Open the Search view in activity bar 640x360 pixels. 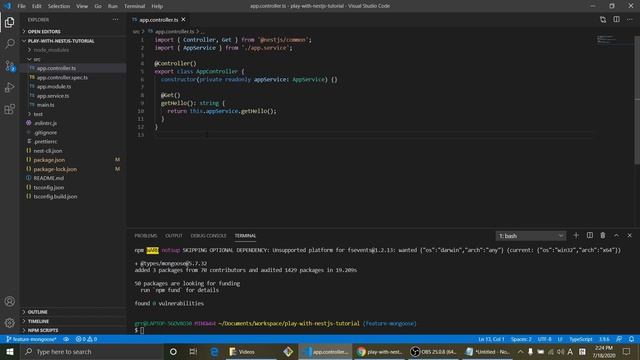click(9, 44)
